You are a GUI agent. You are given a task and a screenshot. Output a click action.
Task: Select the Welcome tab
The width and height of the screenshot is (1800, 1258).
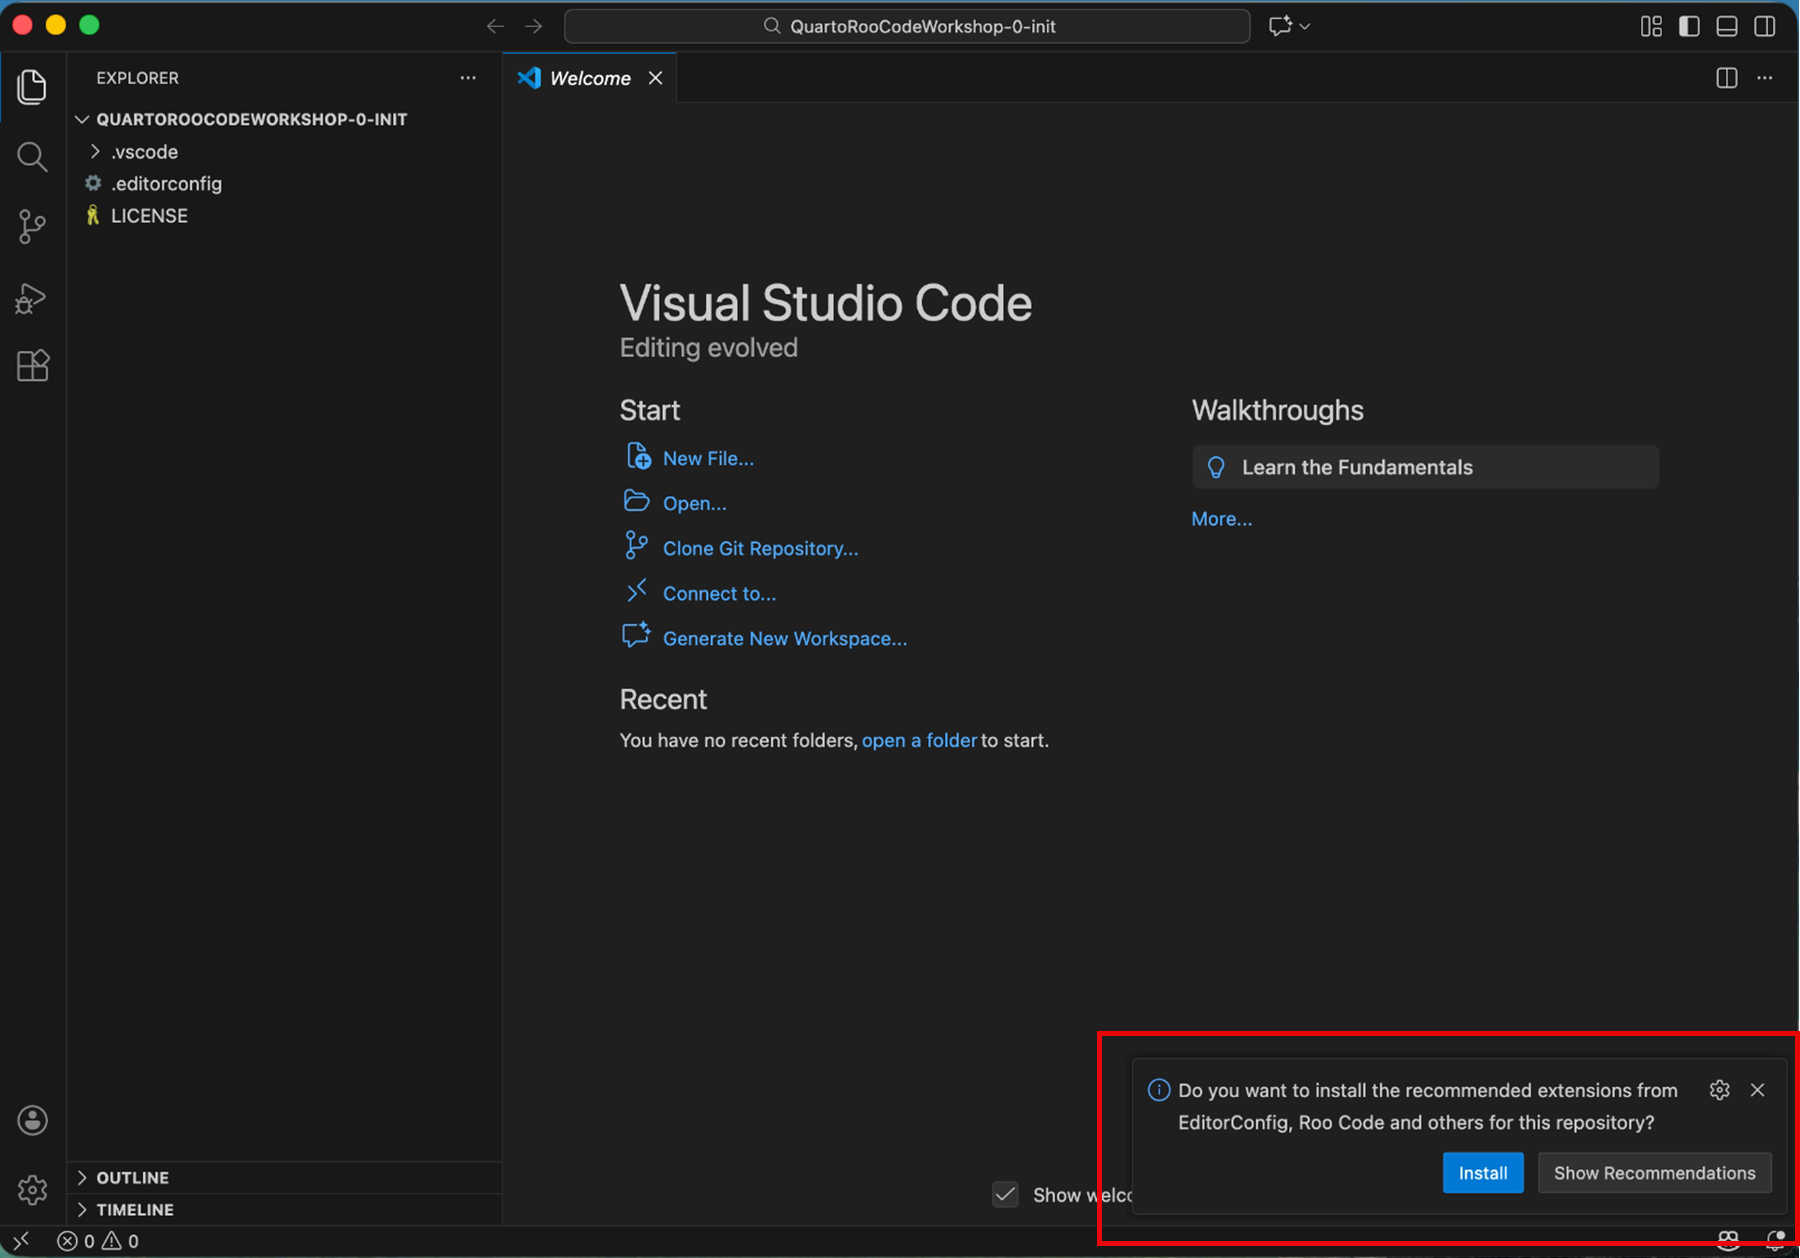(589, 78)
